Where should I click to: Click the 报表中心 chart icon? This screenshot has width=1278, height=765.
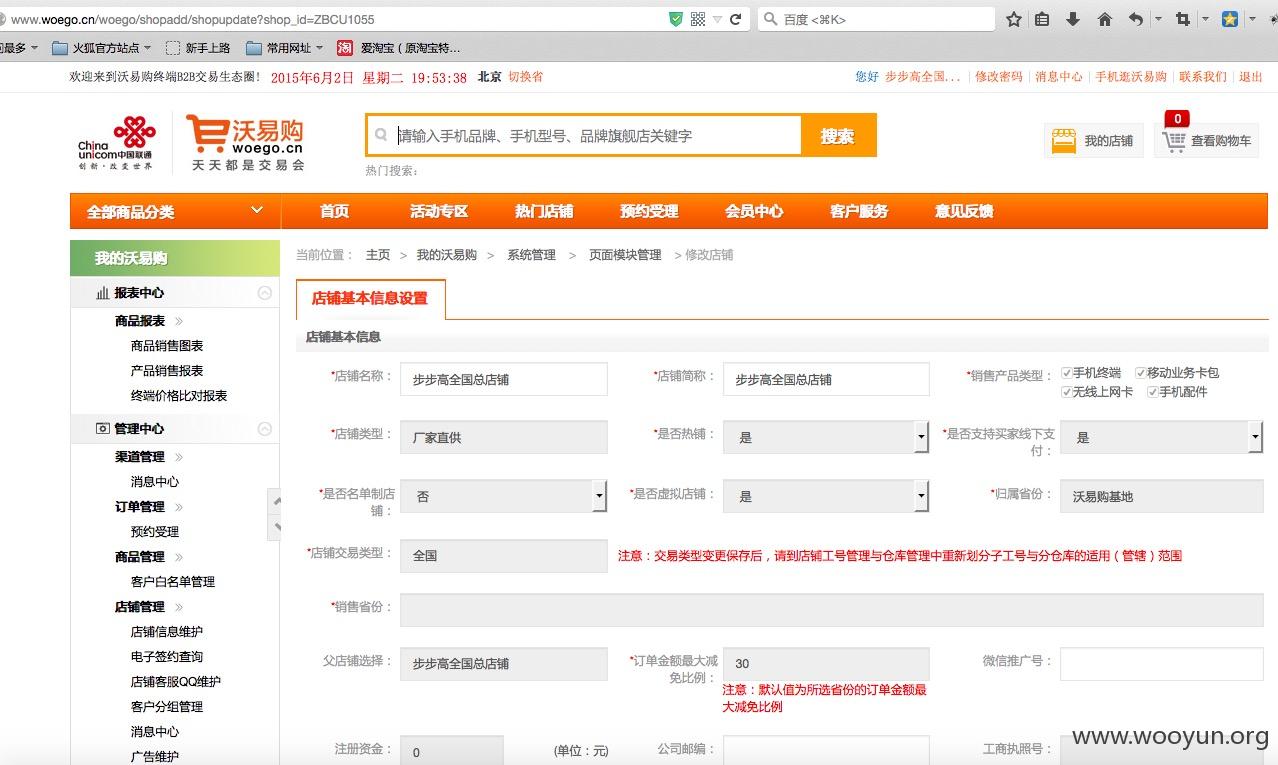click(102, 293)
